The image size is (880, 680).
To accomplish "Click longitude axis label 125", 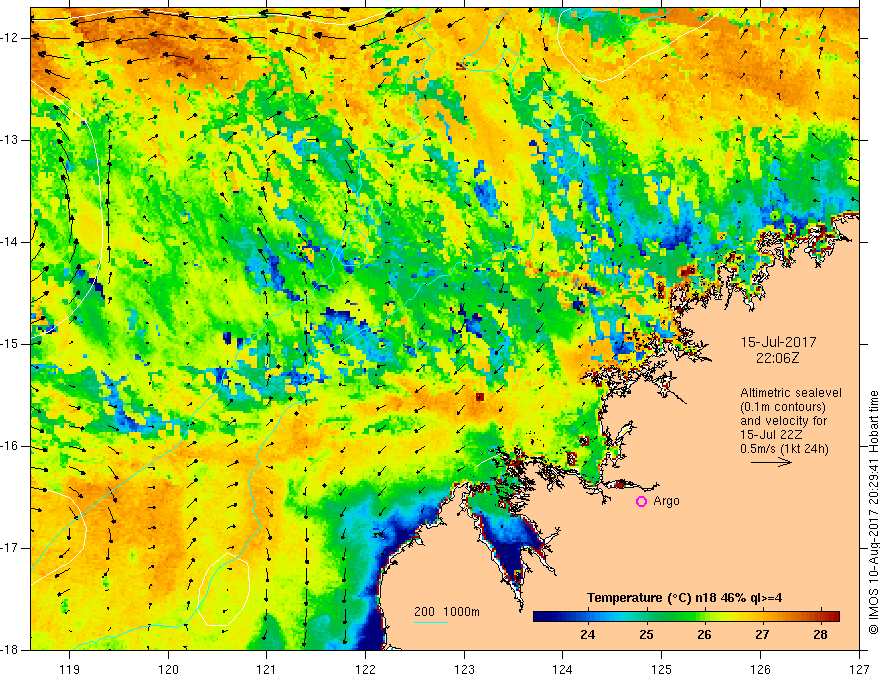I will (662, 669).
